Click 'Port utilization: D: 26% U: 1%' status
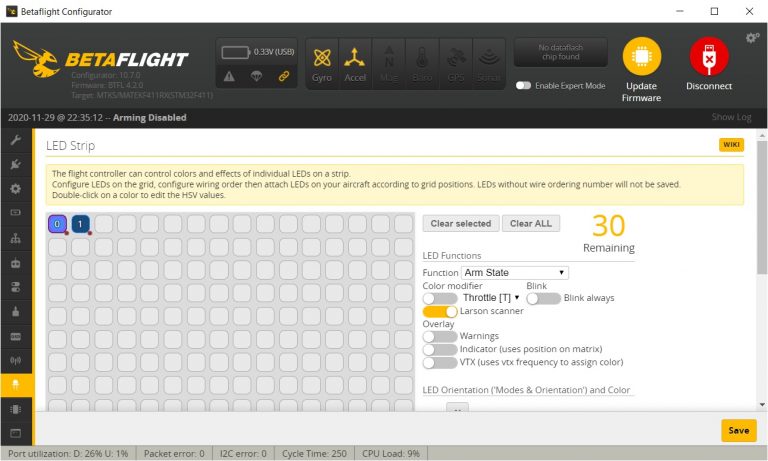This screenshot has width=768, height=461. pyautogui.click(x=68, y=454)
